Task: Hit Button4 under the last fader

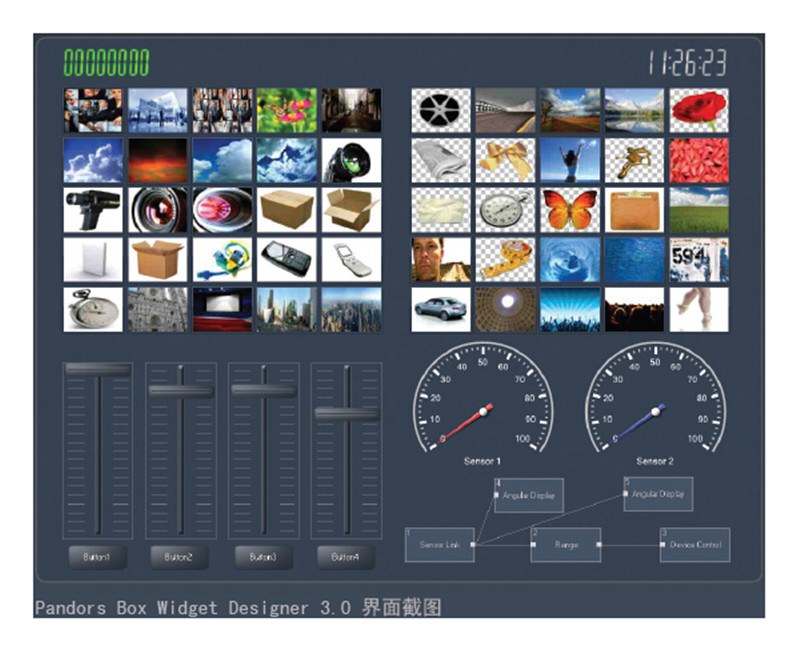Action: point(346,557)
